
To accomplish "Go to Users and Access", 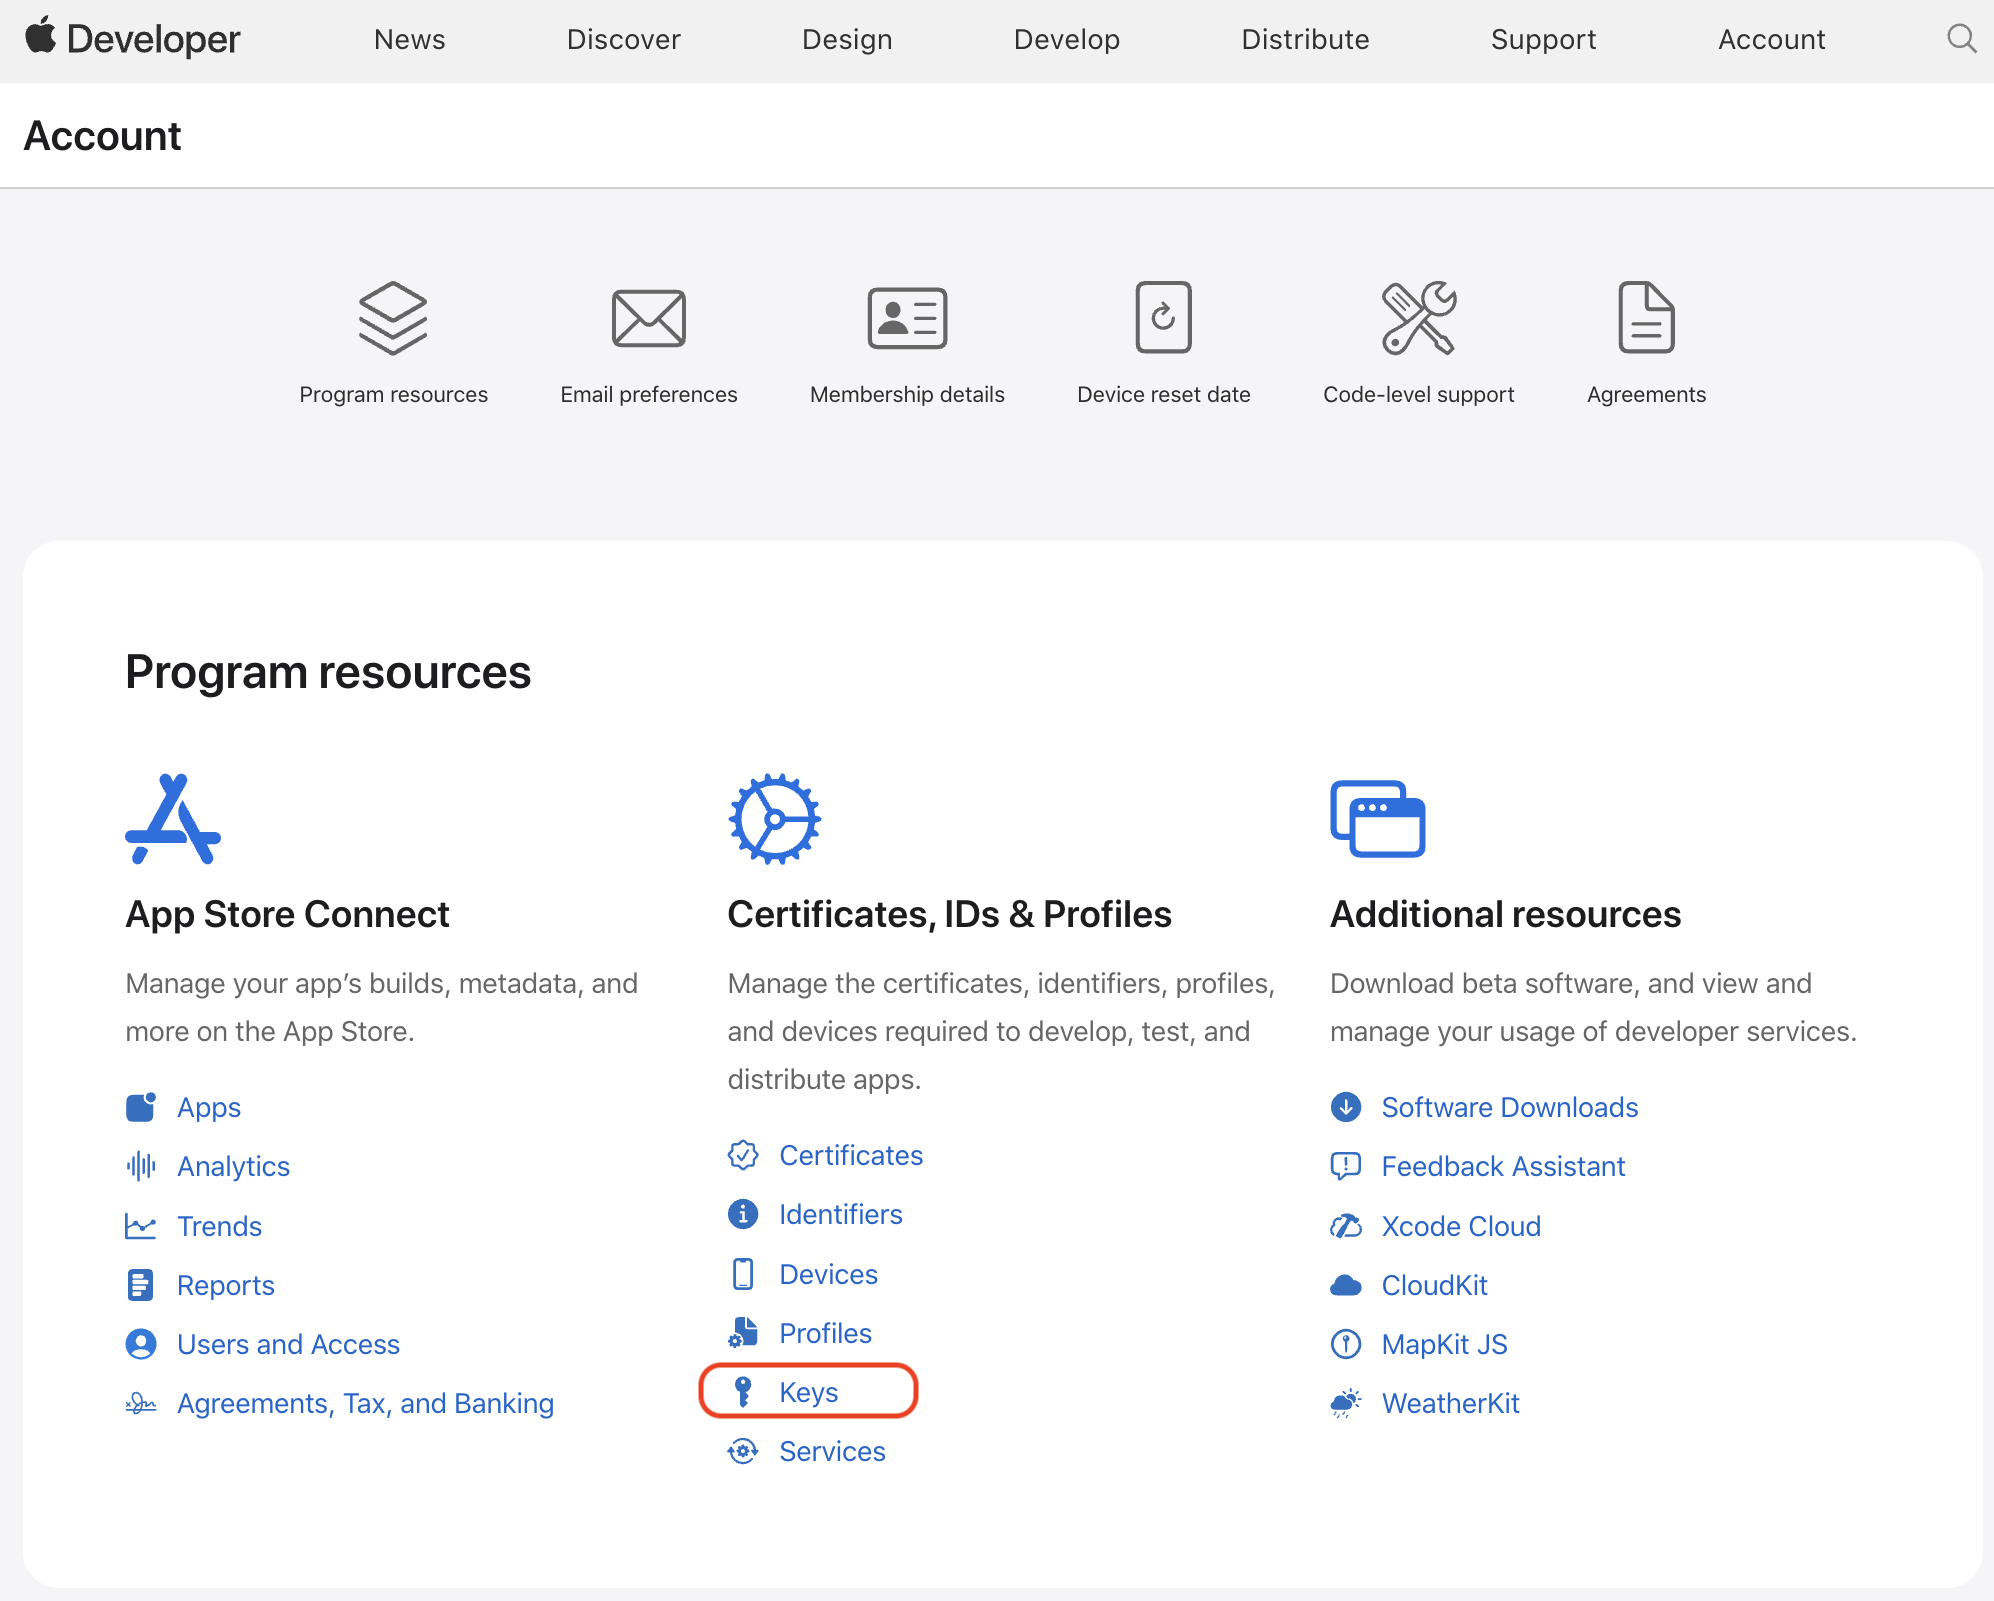I will (288, 1344).
